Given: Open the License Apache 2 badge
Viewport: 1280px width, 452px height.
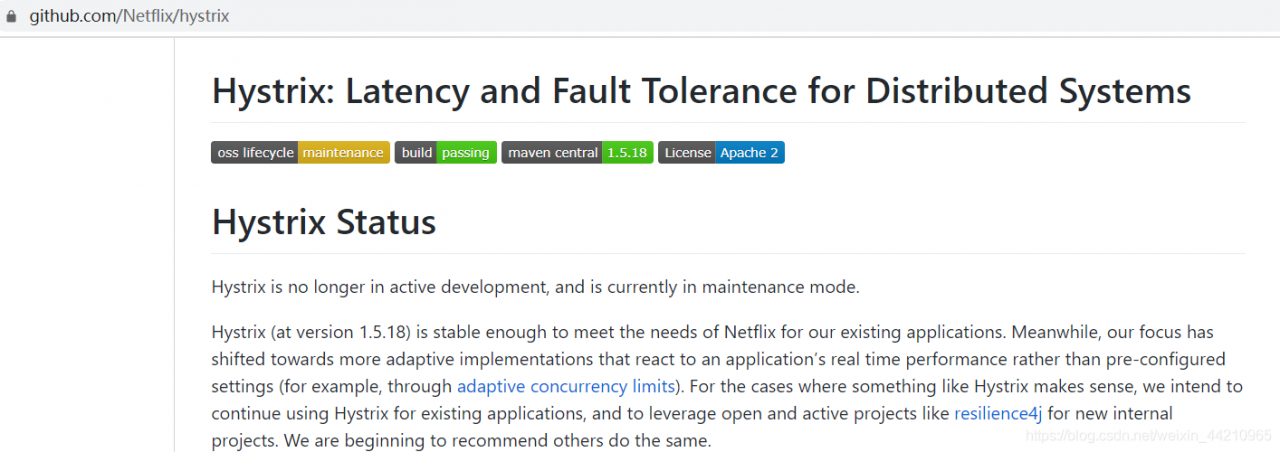Looking at the screenshot, I should coord(721,152).
